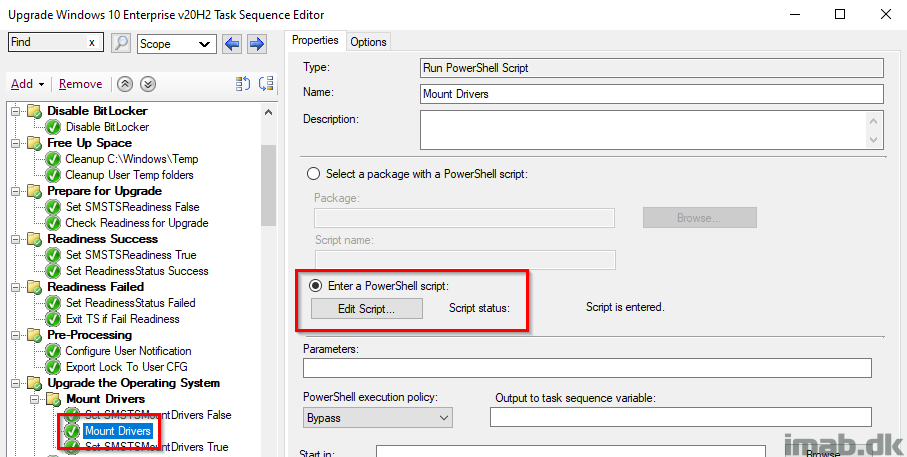Clear the Find box with x
Screen dimensions: 907x457
(91, 42)
